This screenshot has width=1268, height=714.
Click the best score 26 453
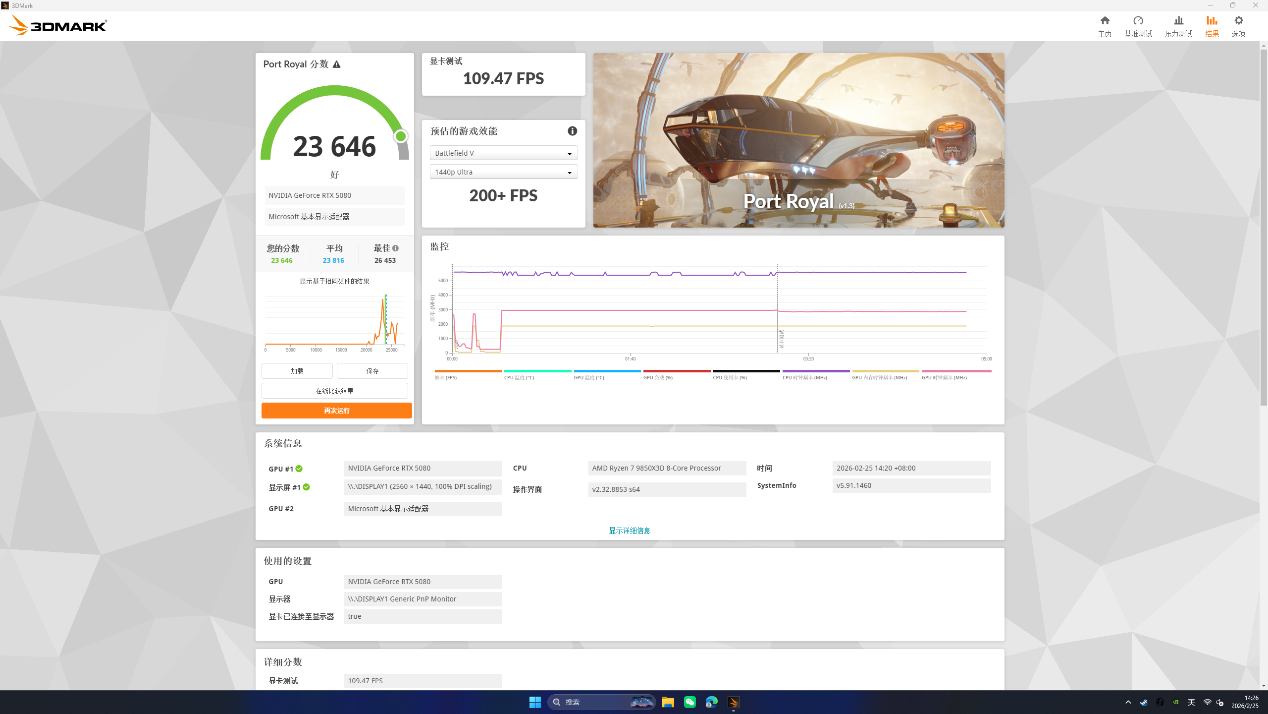(385, 260)
